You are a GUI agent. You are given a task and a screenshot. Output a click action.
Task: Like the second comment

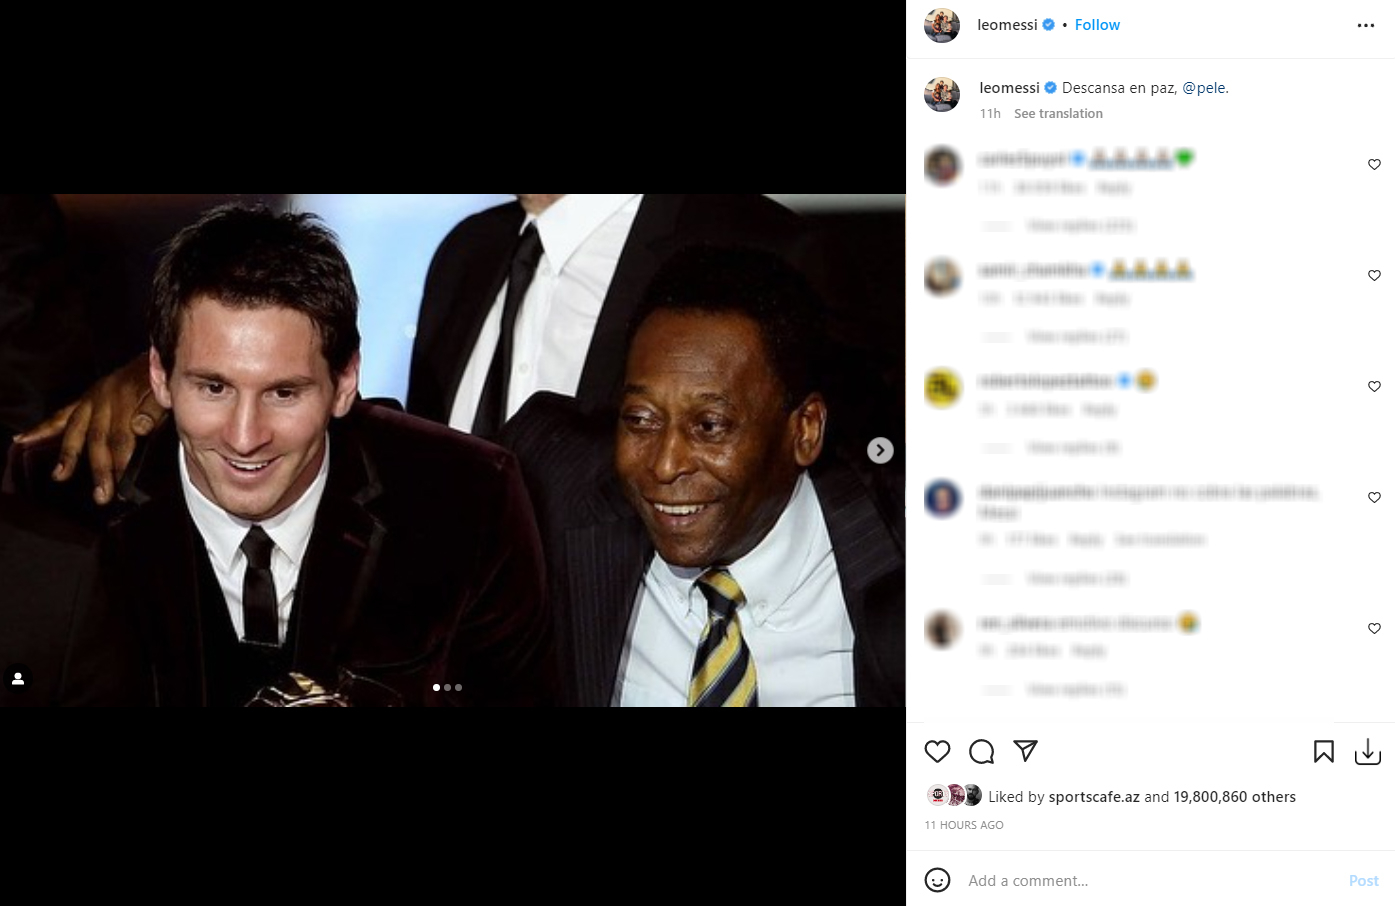tap(1374, 275)
